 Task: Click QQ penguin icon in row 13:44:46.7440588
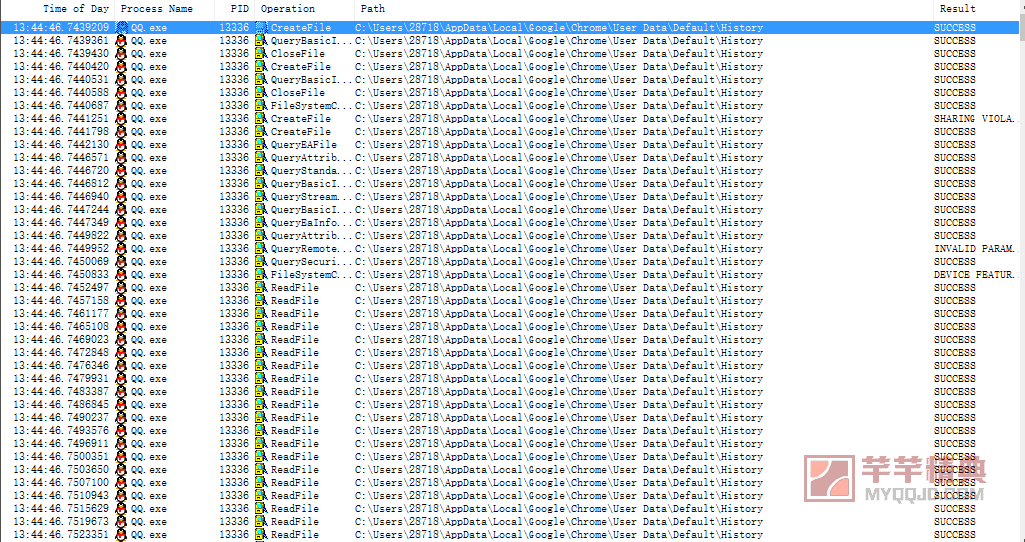(122, 93)
